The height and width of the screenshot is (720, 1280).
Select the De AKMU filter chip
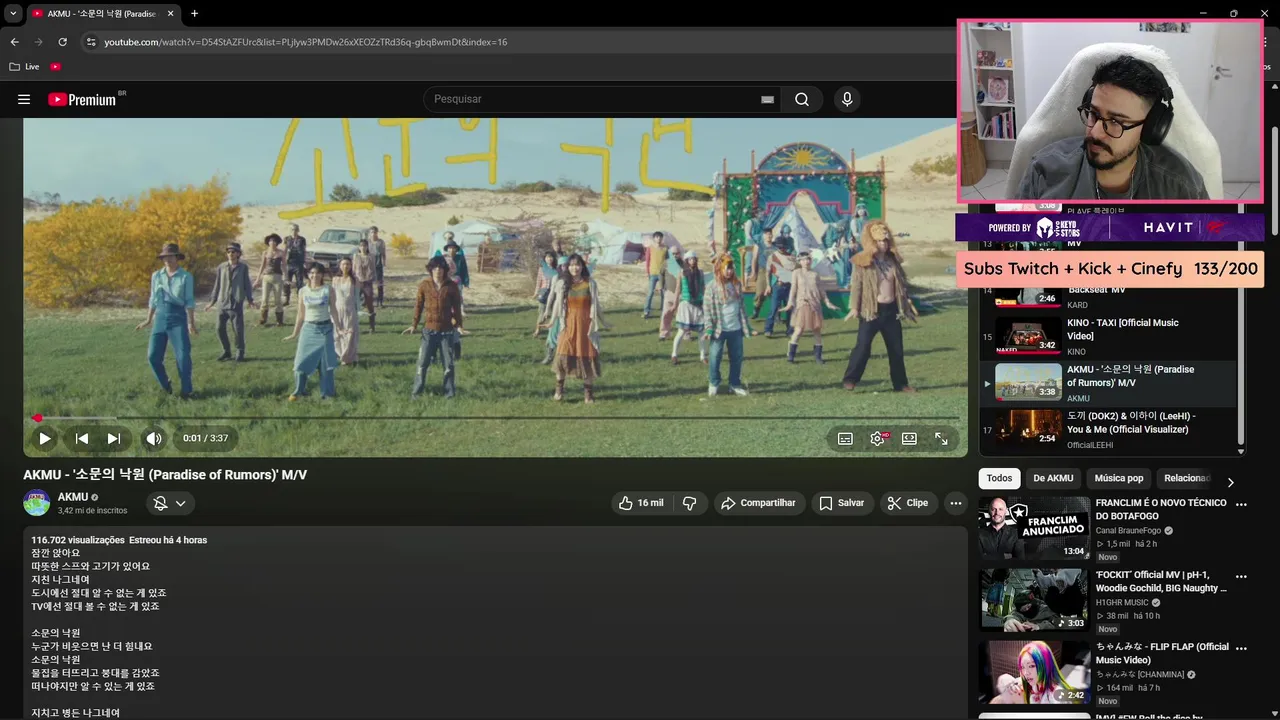click(x=1053, y=478)
